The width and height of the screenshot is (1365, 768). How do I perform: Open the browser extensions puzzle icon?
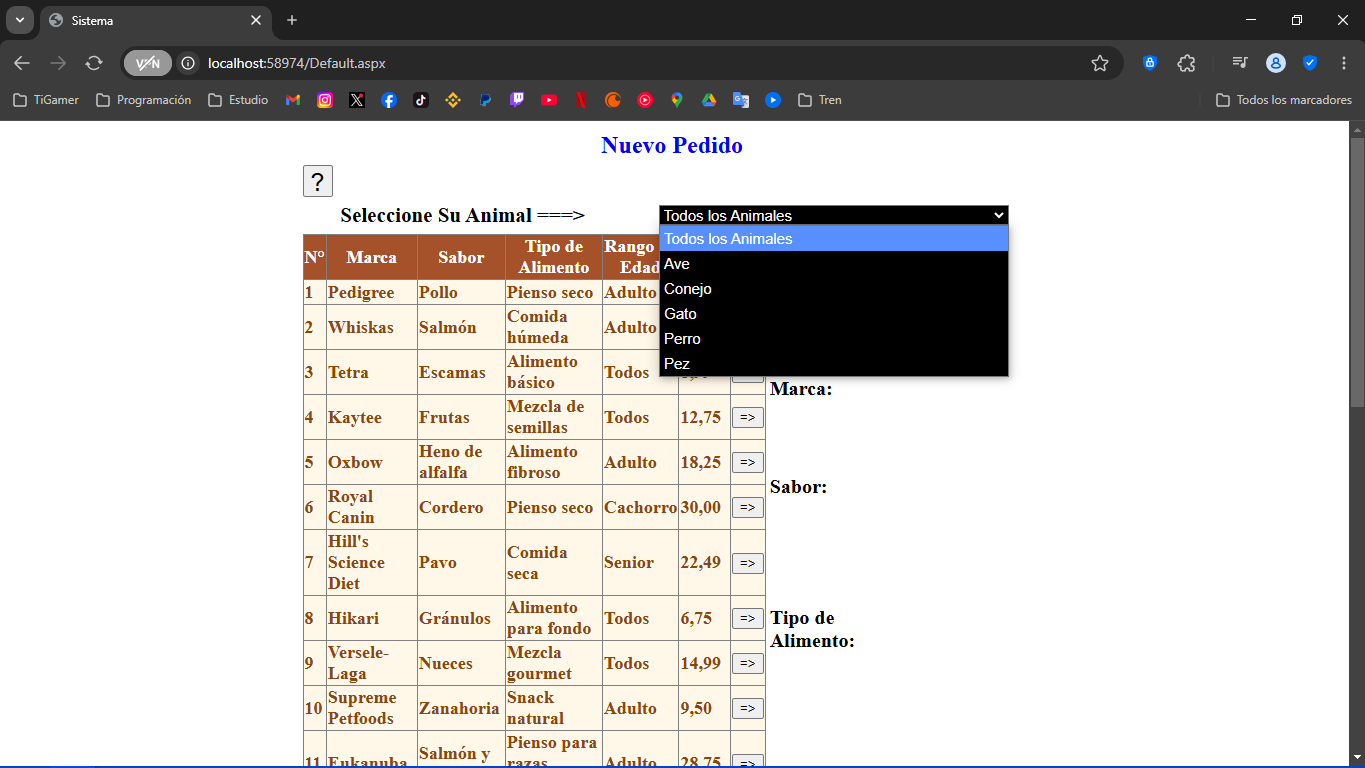1186,63
